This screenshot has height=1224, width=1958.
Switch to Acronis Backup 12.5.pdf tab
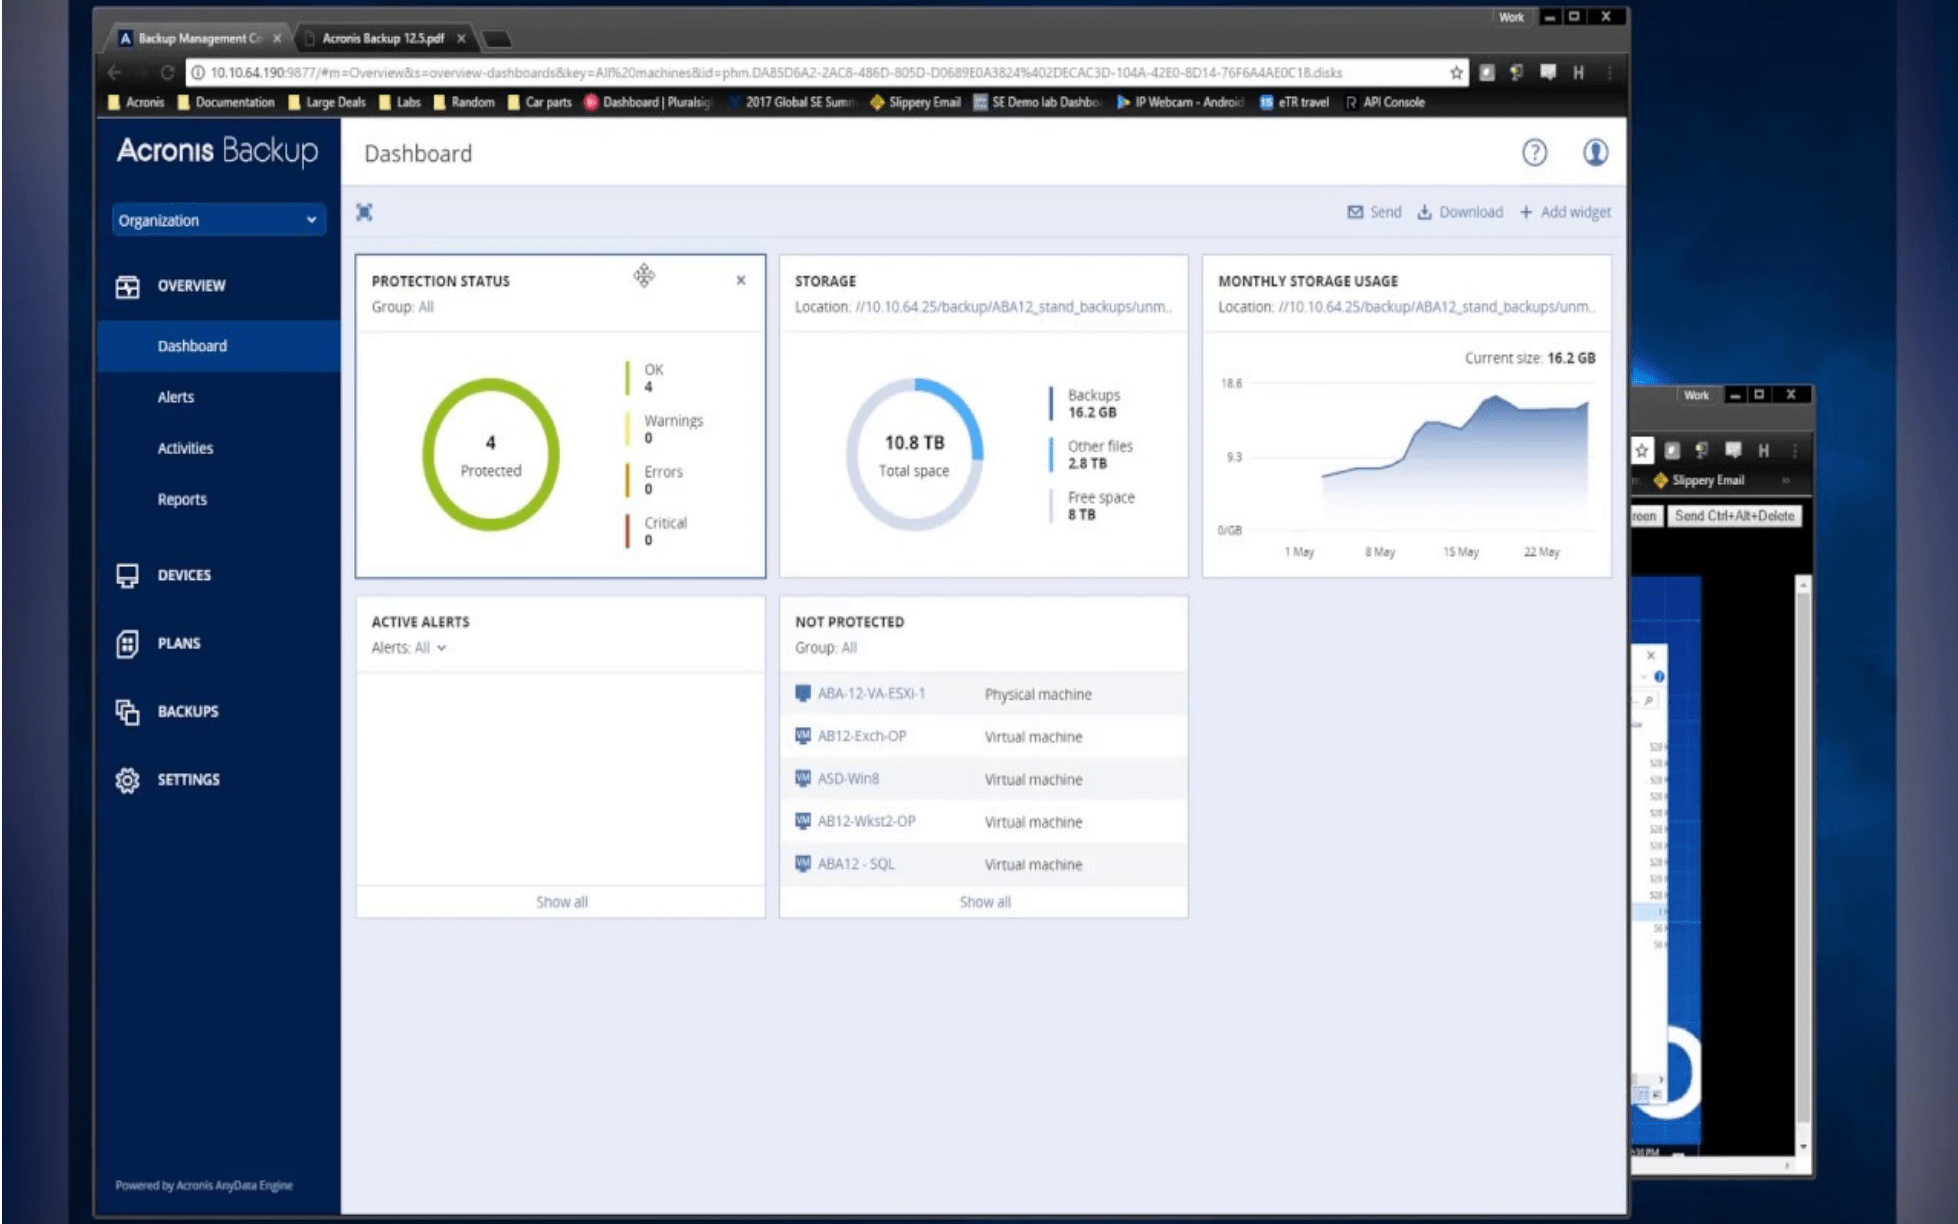tap(383, 38)
